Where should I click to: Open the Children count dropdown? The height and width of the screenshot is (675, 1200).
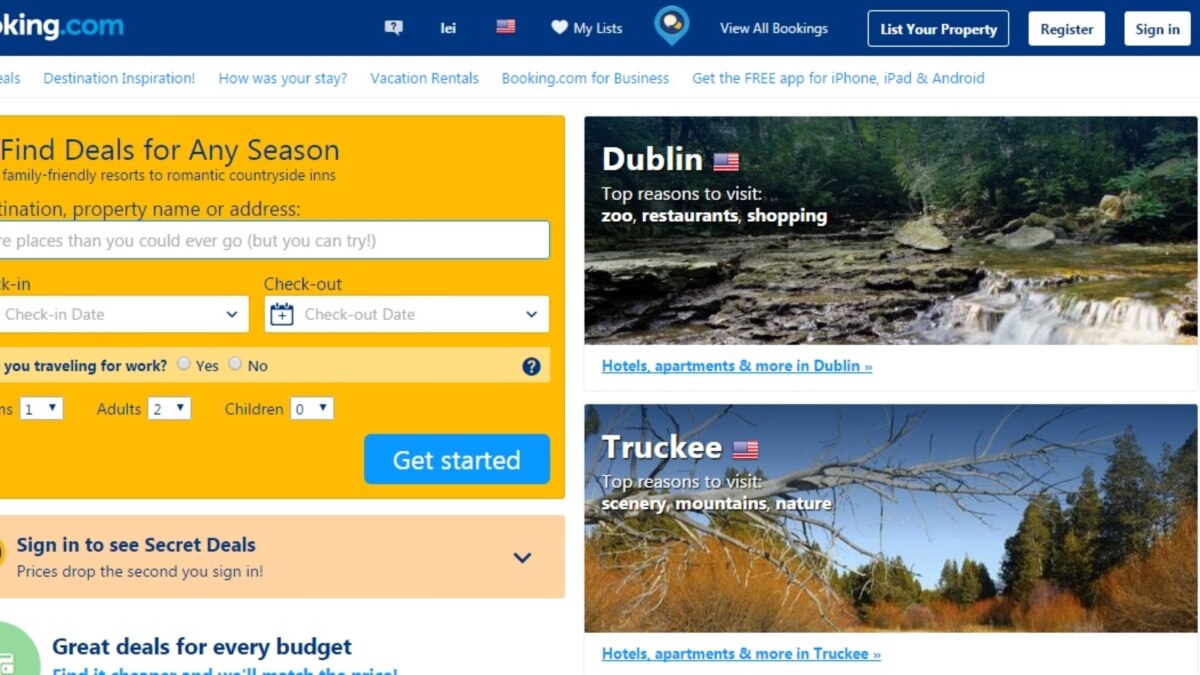tap(312, 408)
